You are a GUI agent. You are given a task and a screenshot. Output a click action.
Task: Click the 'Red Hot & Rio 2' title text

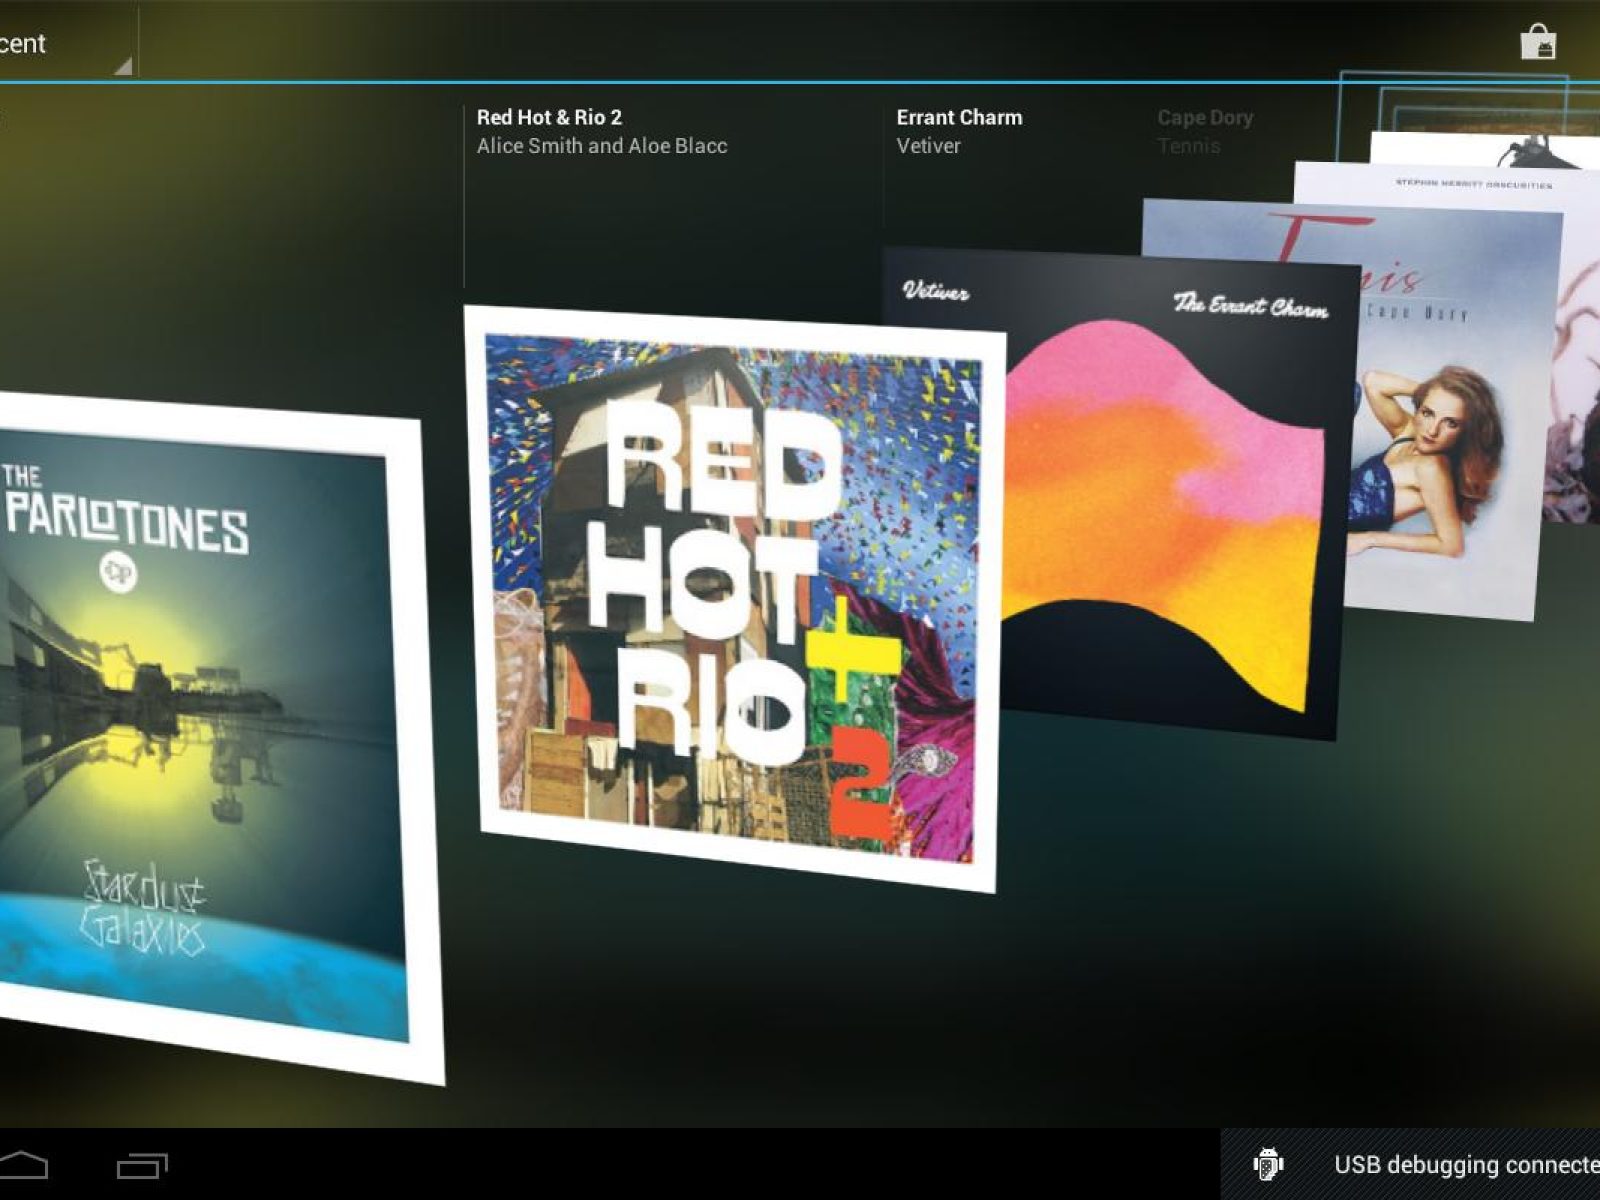point(549,117)
